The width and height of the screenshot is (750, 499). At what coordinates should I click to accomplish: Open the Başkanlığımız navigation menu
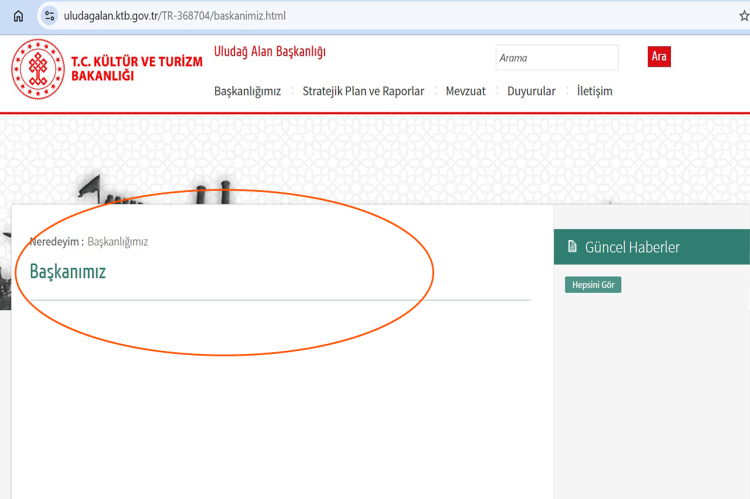tap(247, 91)
